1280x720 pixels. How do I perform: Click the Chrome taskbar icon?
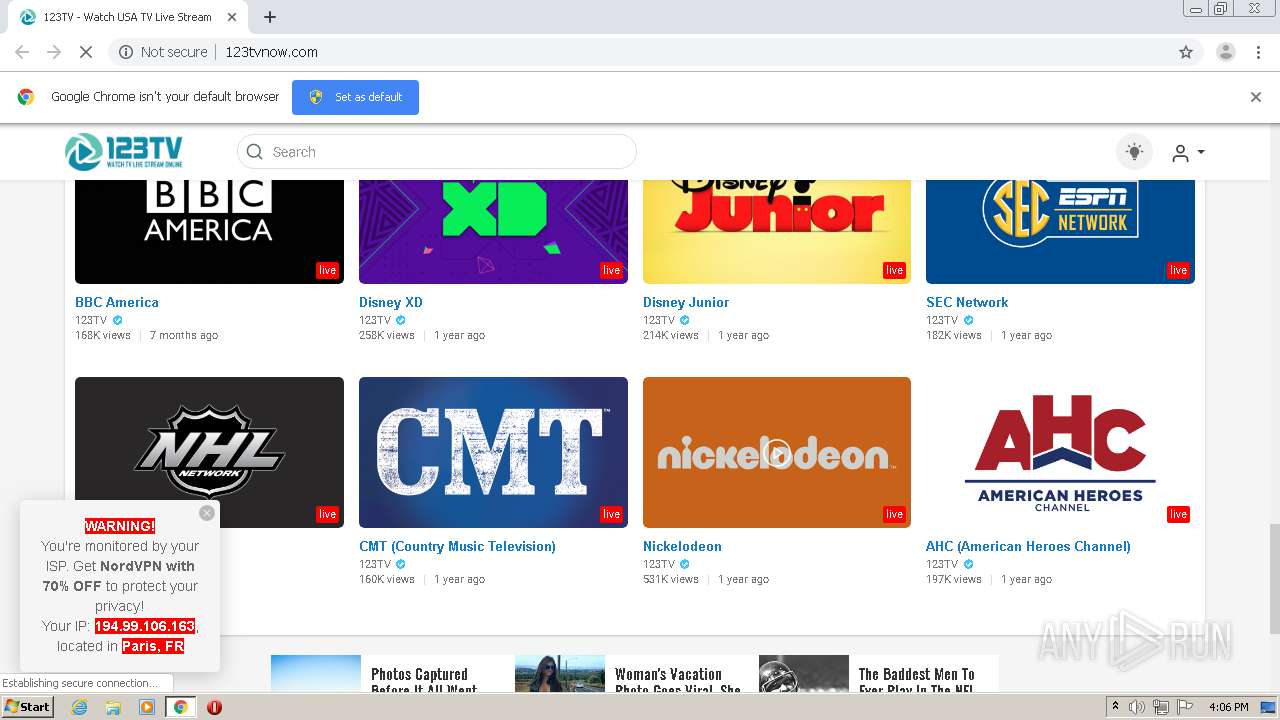point(181,707)
